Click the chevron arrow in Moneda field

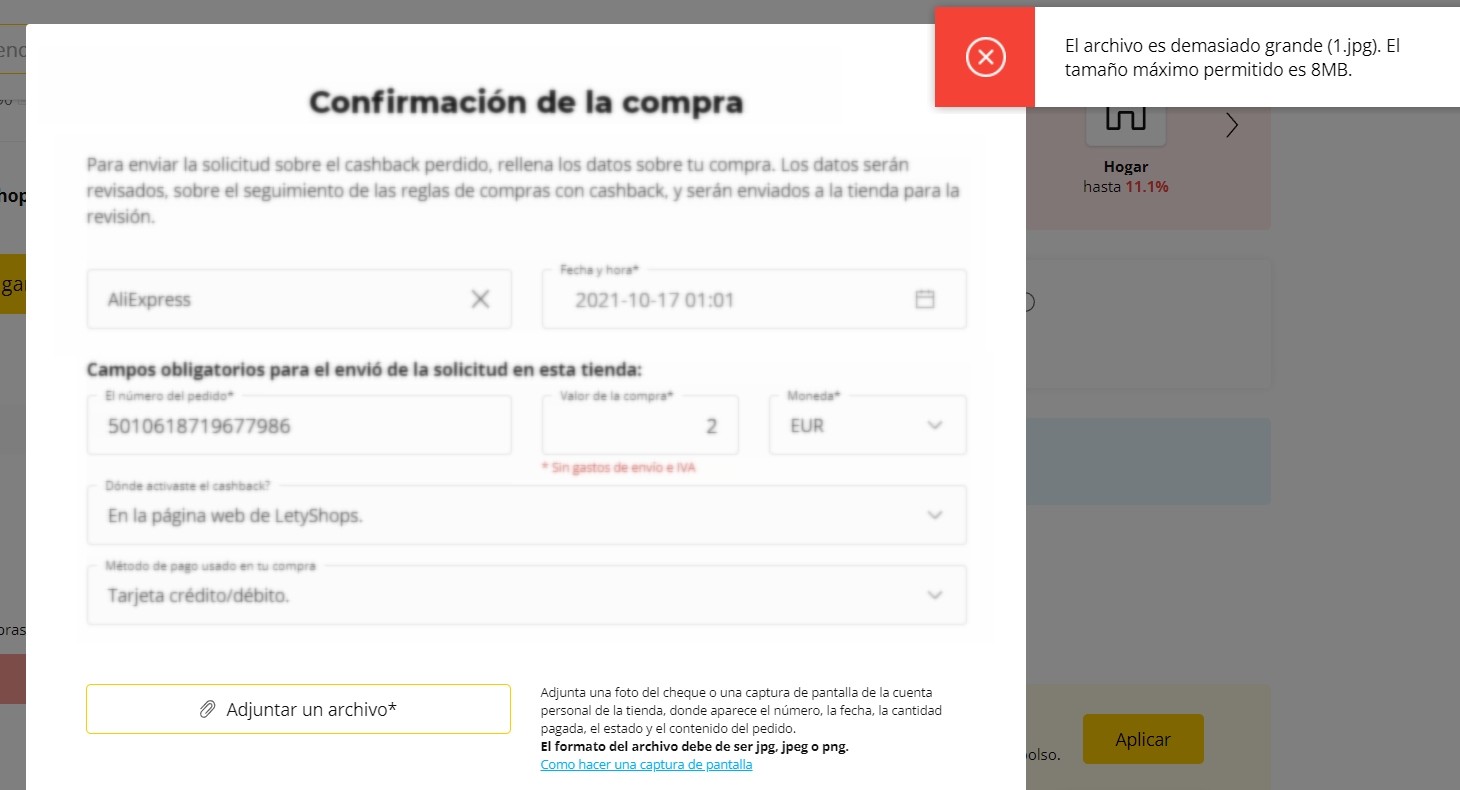point(935,425)
